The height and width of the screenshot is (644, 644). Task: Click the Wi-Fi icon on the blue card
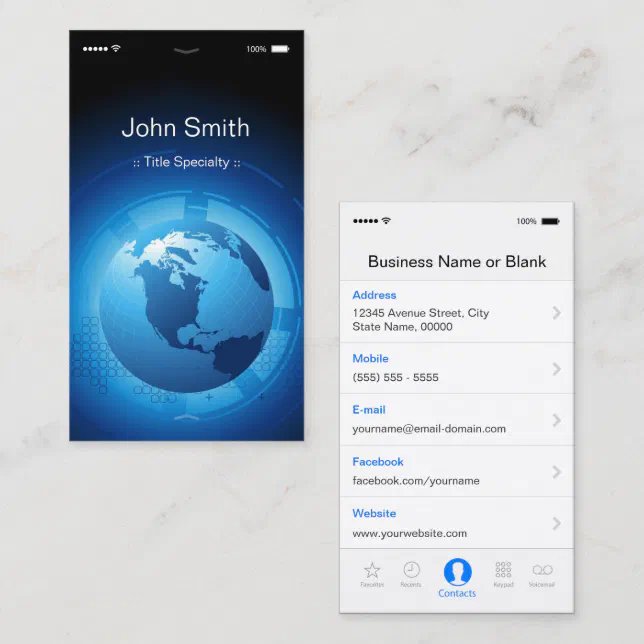coord(116,48)
